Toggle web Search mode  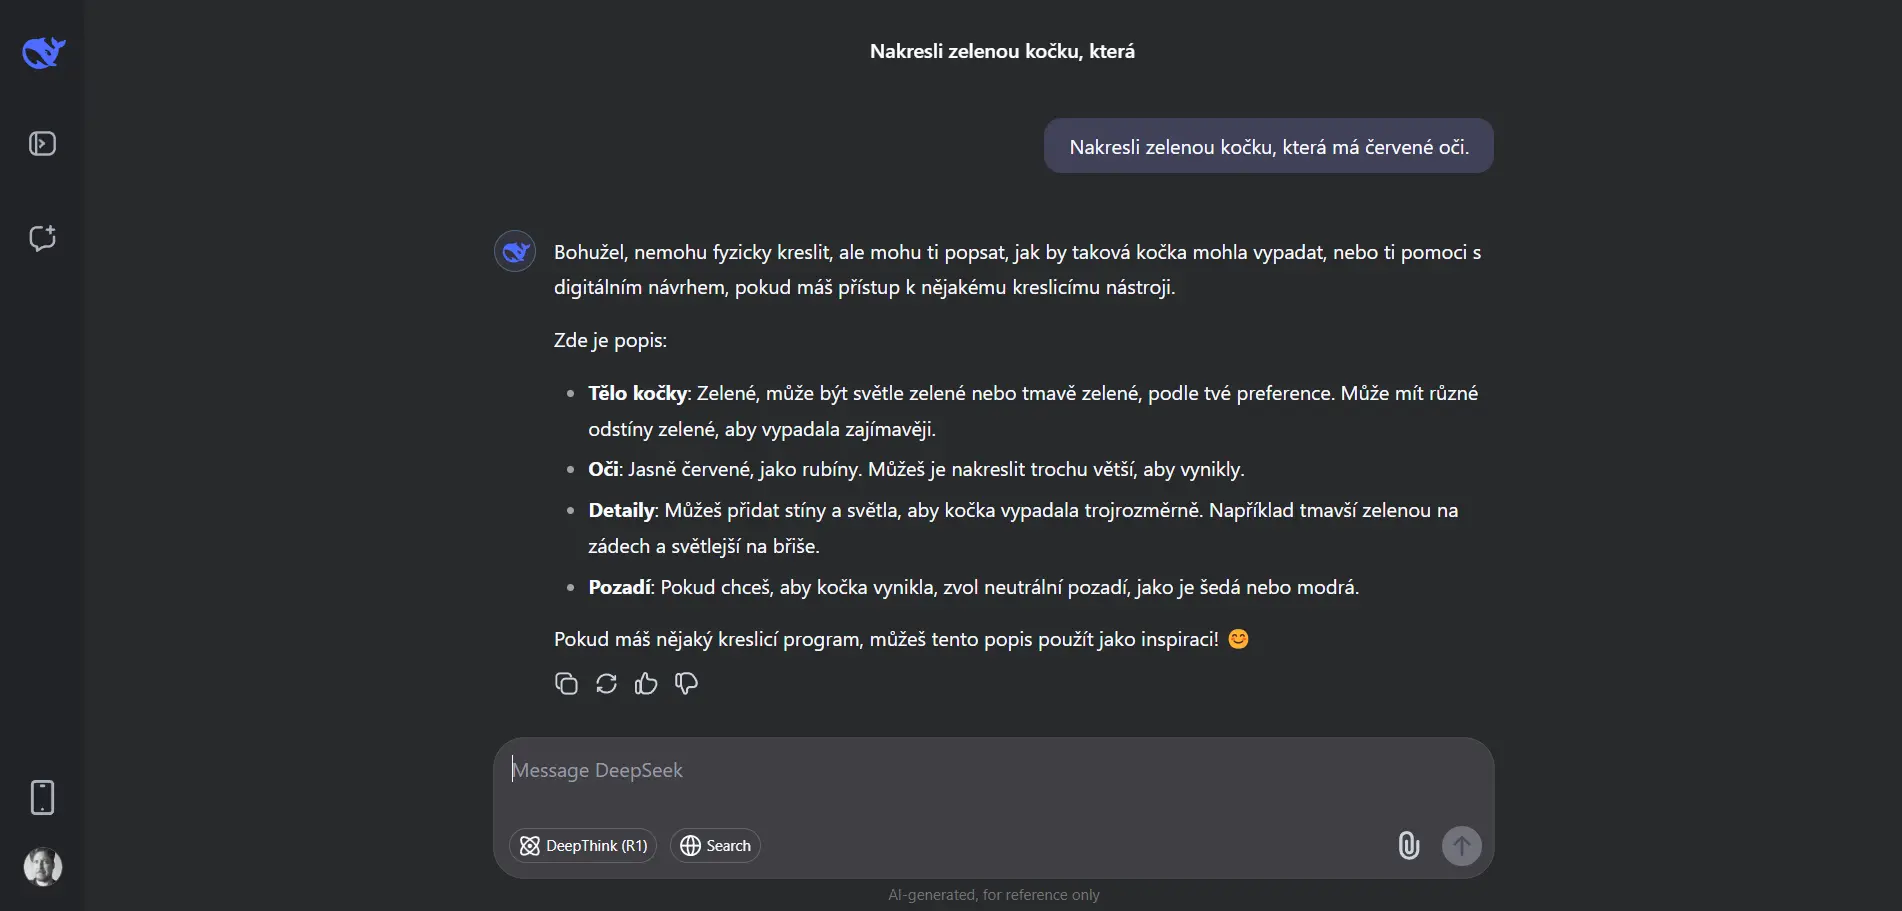click(x=715, y=846)
